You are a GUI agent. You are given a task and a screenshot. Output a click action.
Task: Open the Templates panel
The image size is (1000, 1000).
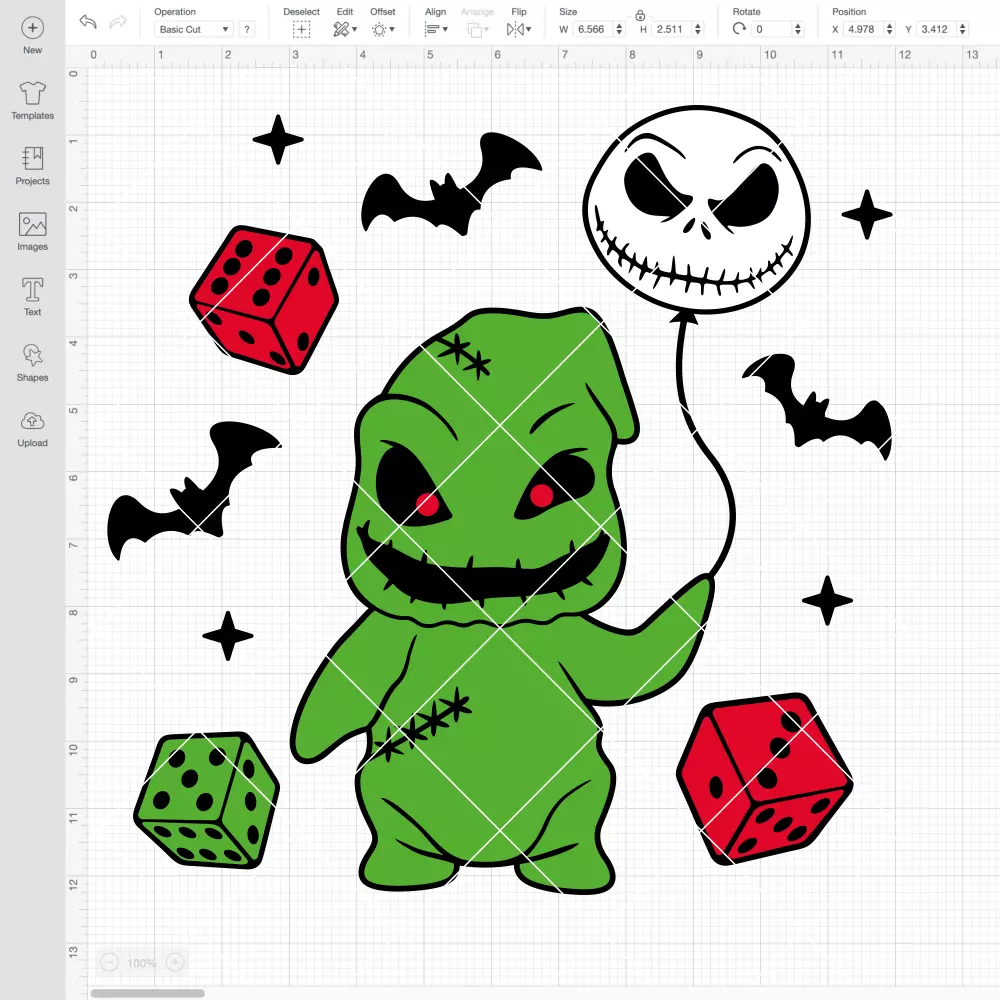click(33, 101)
